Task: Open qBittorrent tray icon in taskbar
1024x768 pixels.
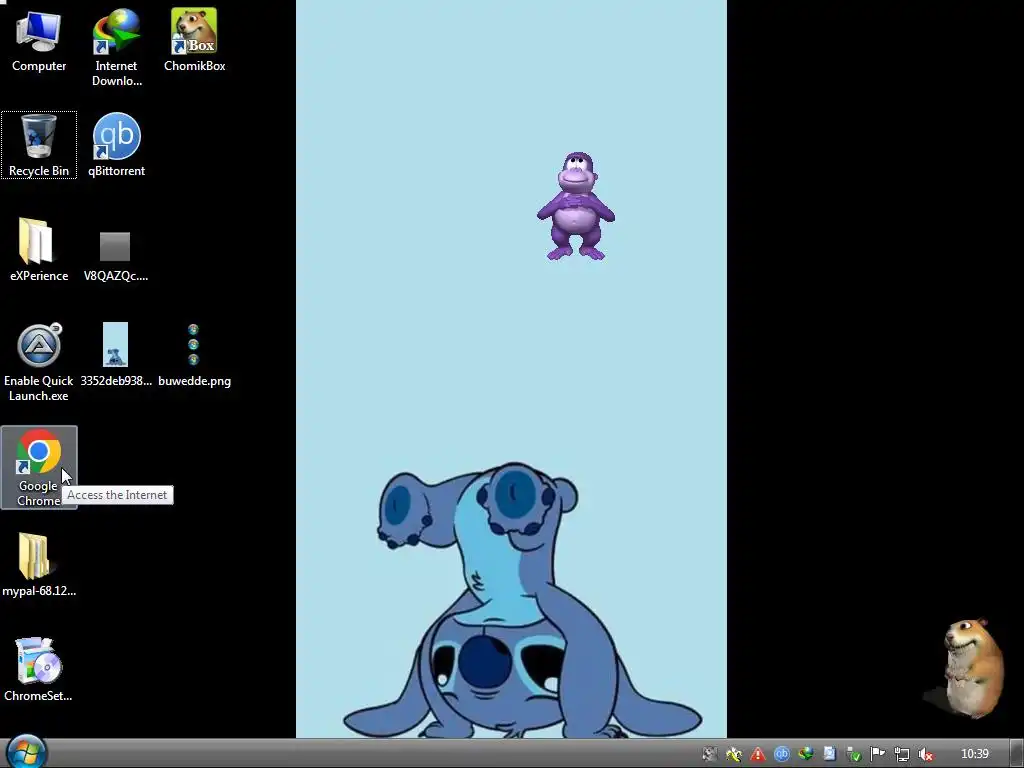Action: 781,754
